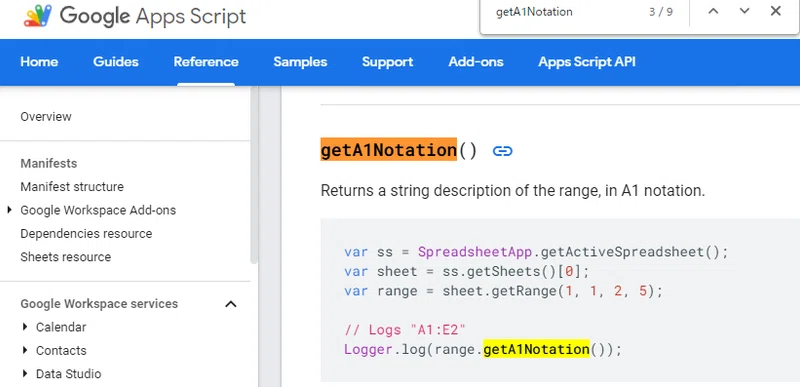Open the Samples tab
This screenshot has height=387, width=800.
(300, 62)
